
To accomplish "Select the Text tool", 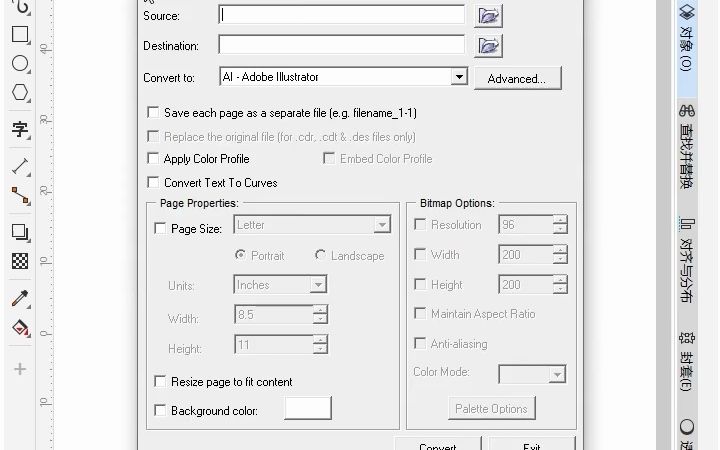I will pyautogui.click(x=20, y=129).
